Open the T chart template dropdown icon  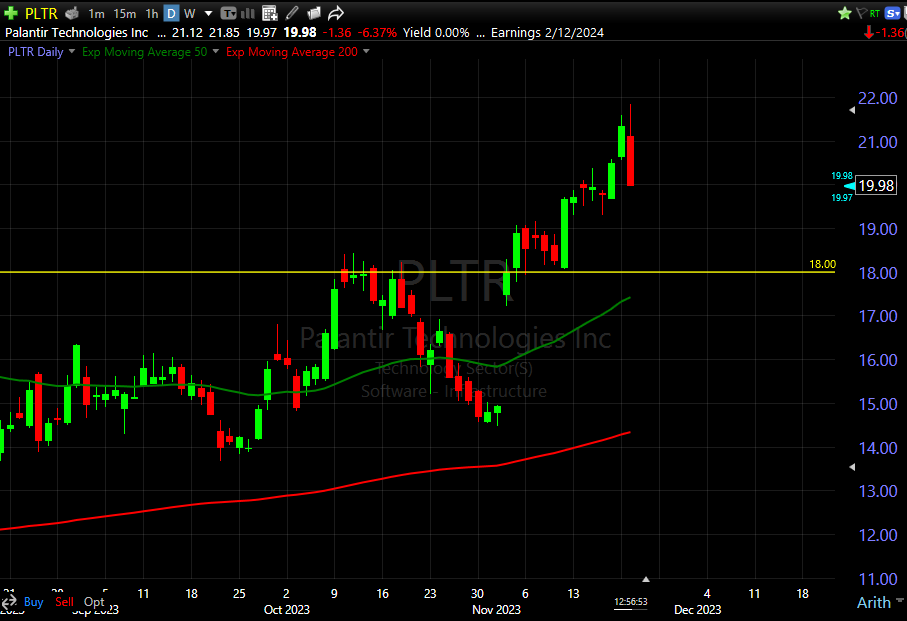(228, 13)
